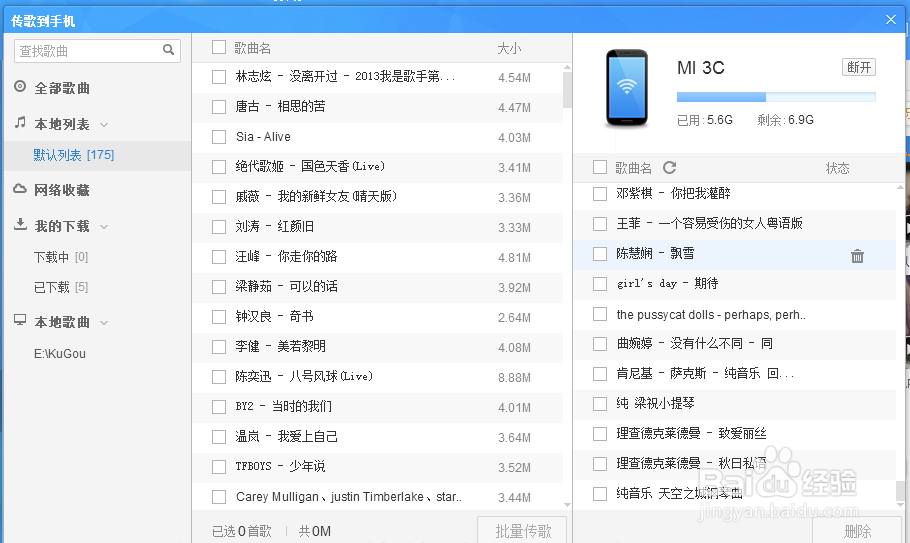Select phone song 纯 梁祝小提琴
The height and width of the screenshot is (543, 910).
[735, 404]
